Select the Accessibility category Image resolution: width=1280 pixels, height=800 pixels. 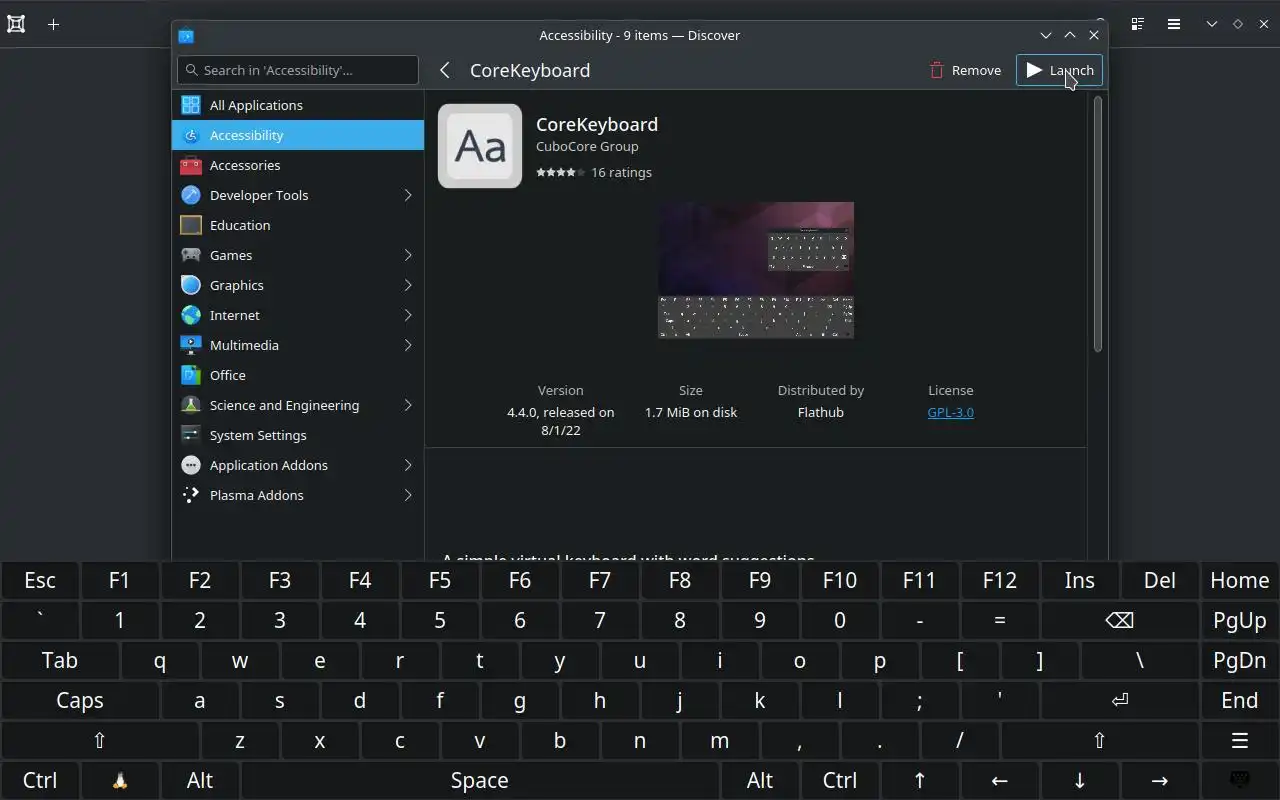click(x=298, y=135)
